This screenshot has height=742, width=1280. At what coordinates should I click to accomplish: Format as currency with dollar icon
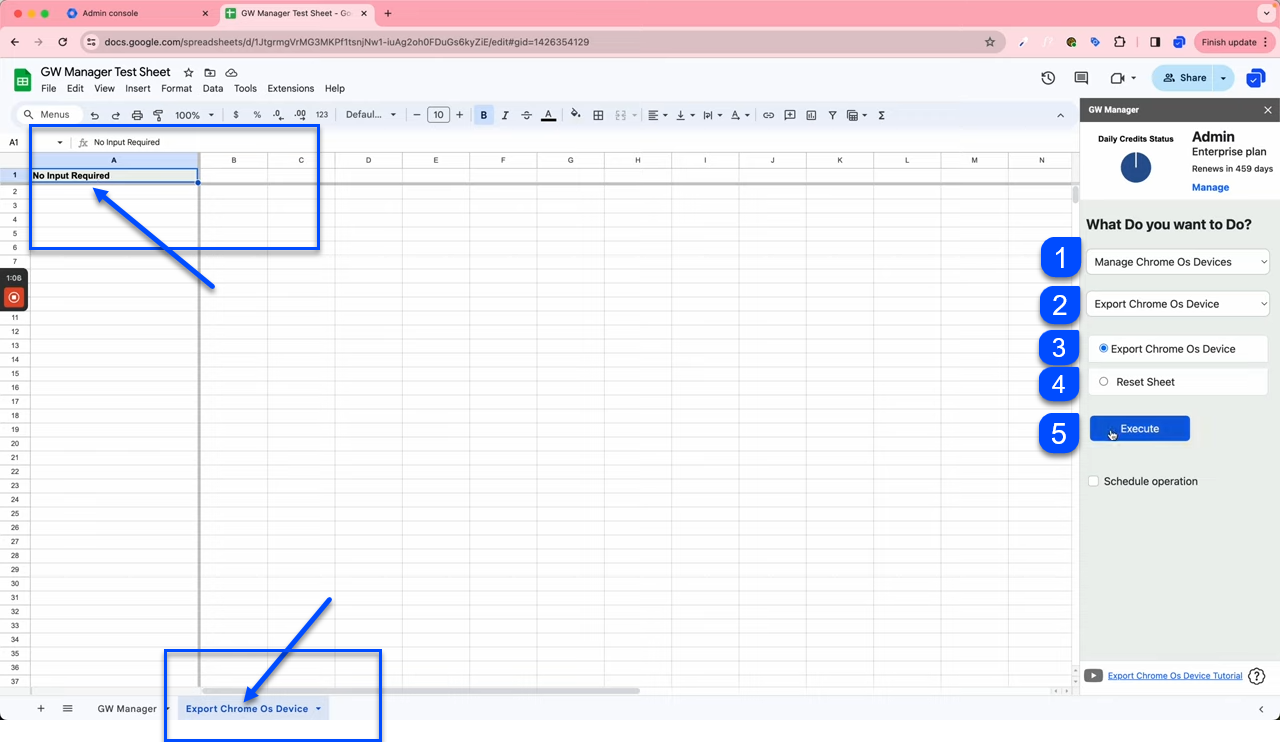click(236, 115)
